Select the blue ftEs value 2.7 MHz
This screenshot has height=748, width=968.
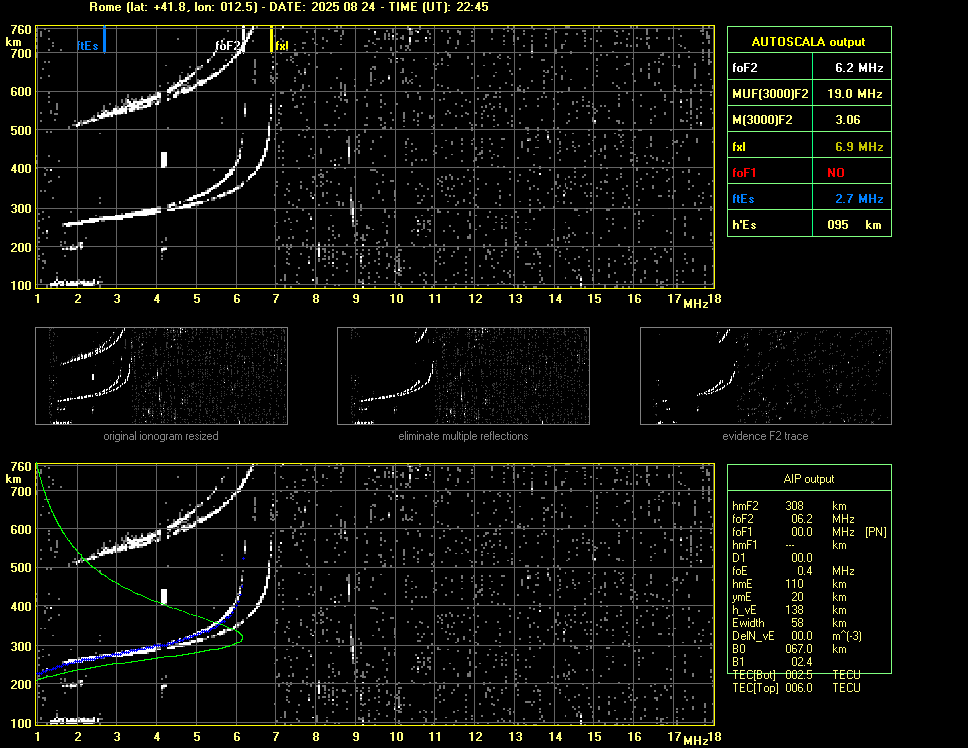(859, 199)
